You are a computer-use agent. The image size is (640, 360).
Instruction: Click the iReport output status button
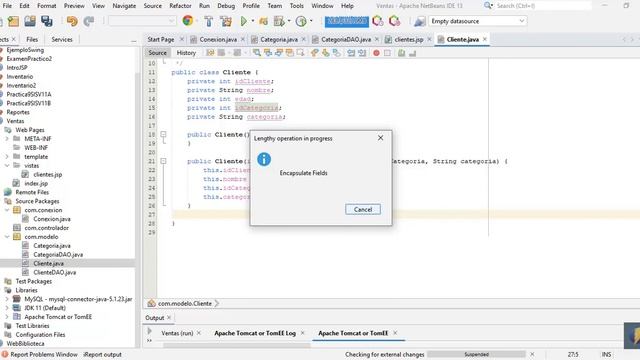(102, 354)
